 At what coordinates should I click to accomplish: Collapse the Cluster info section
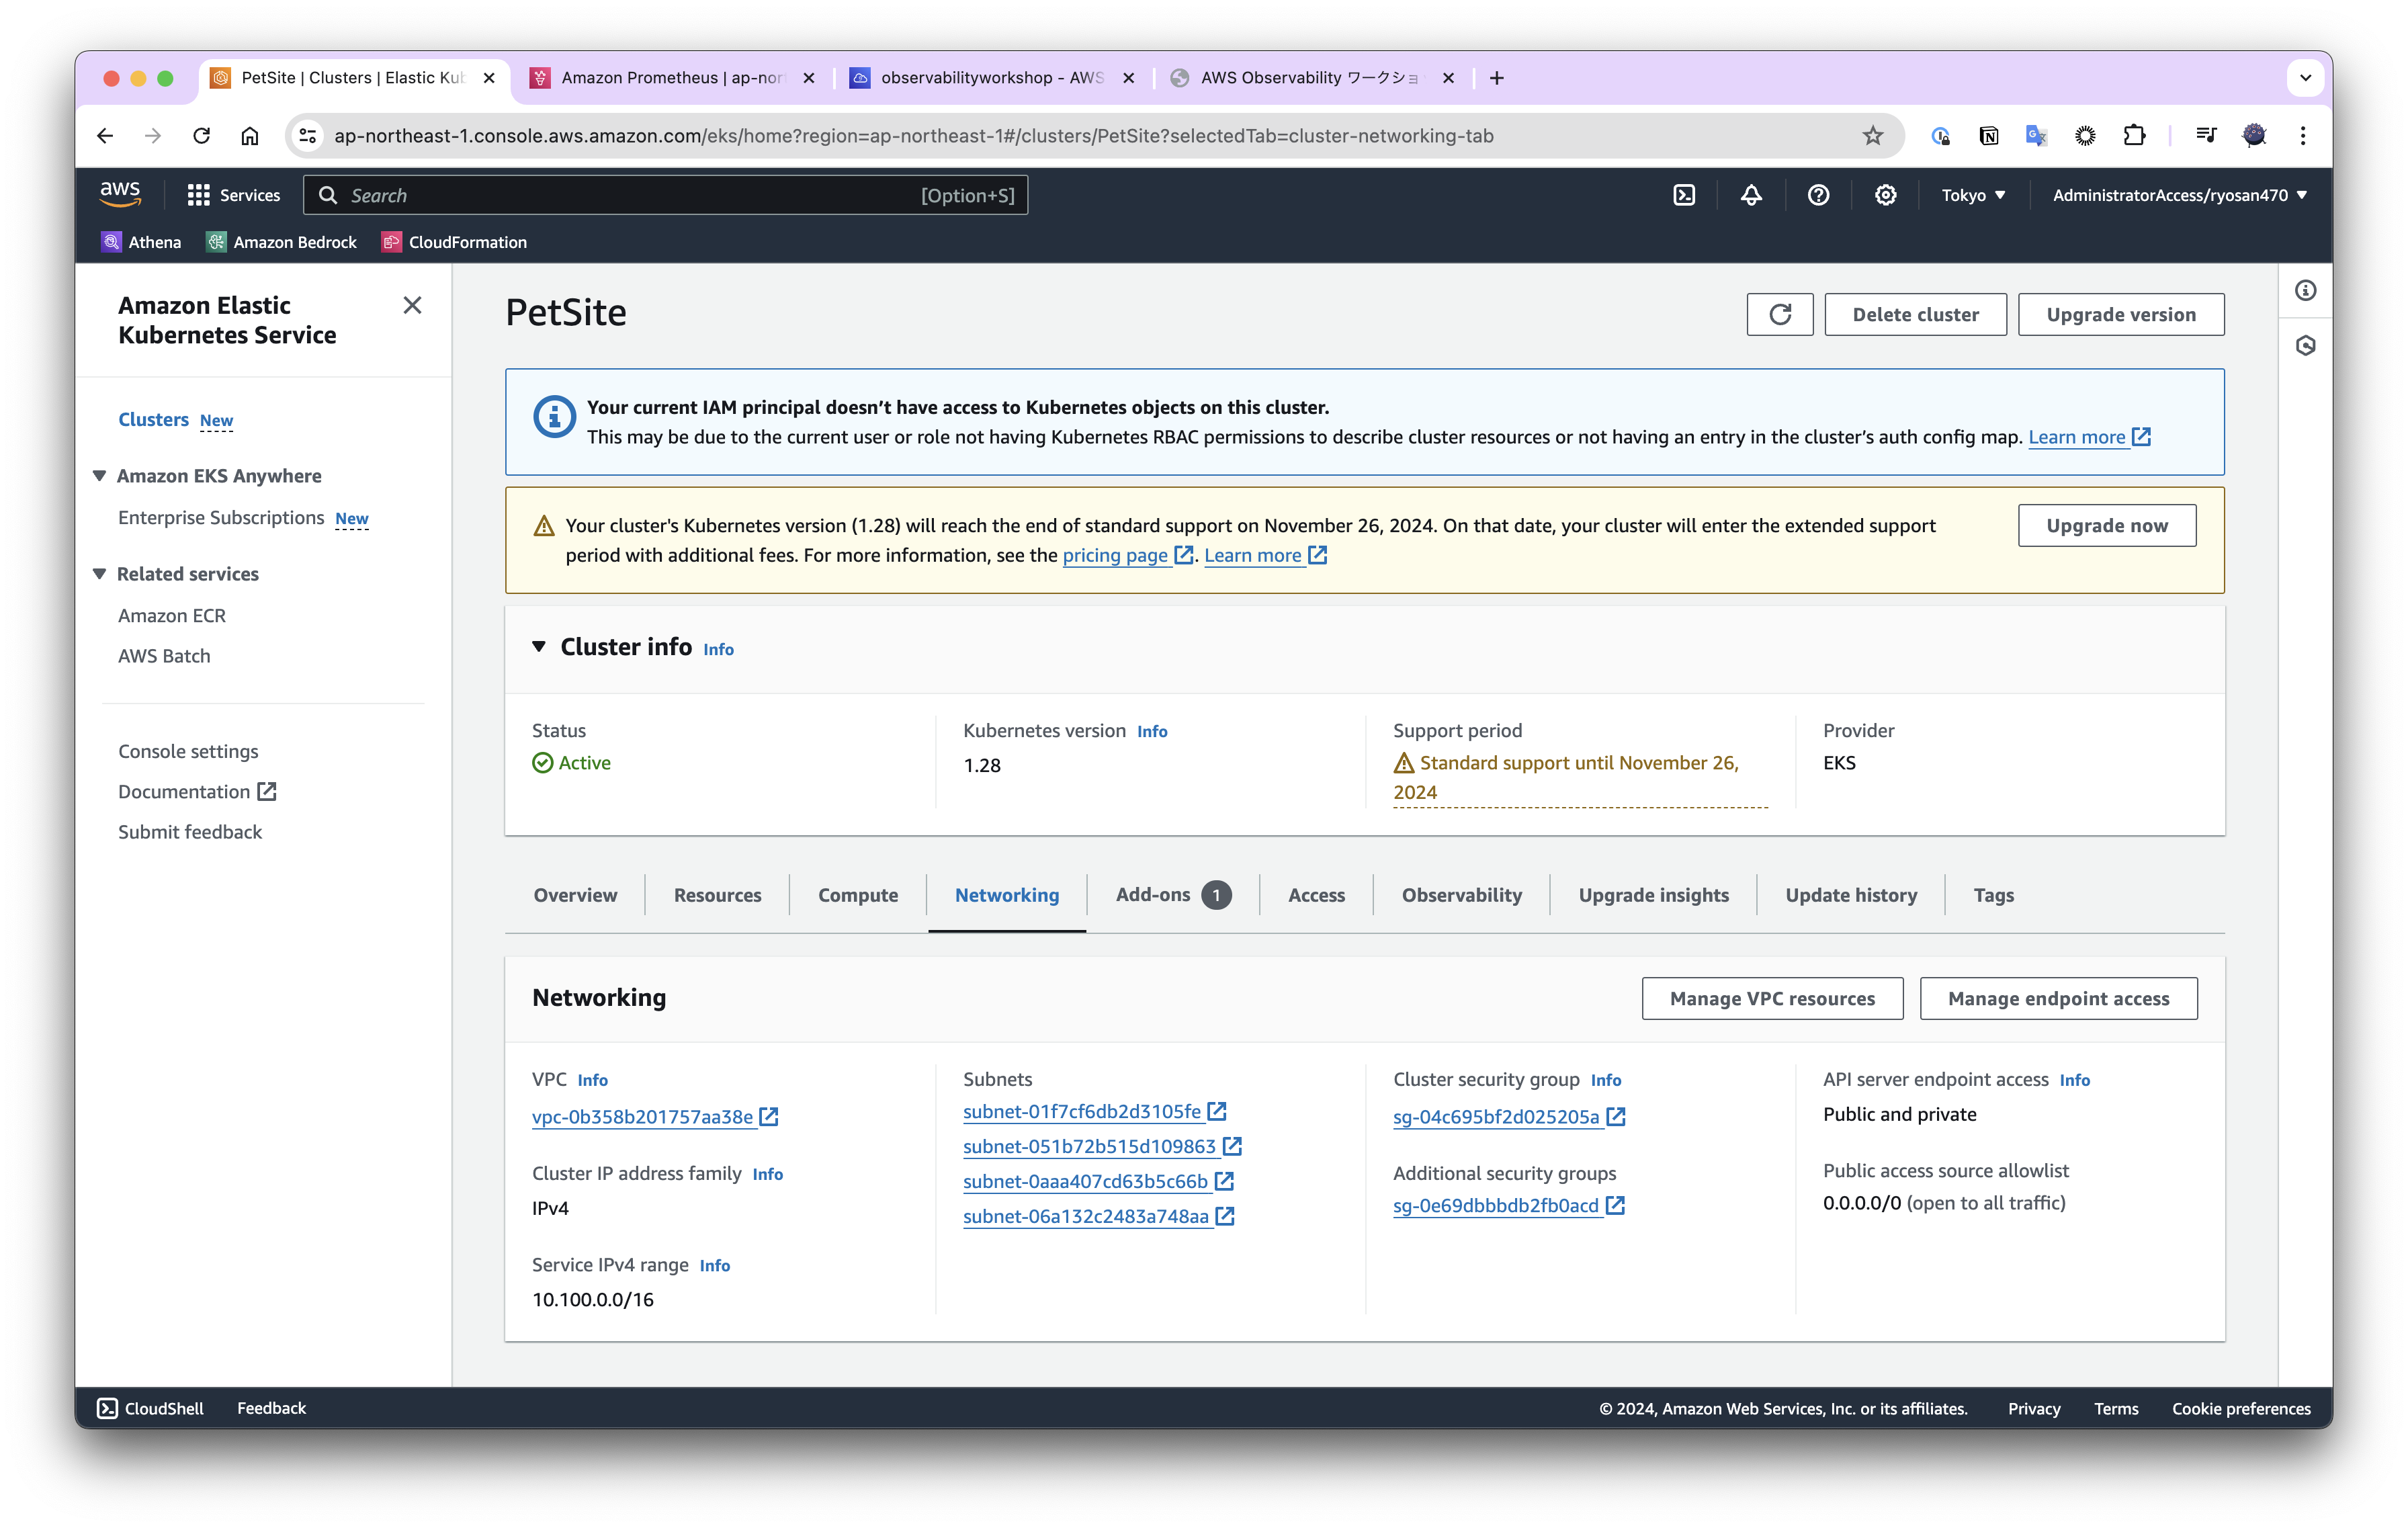click(539, 647)
